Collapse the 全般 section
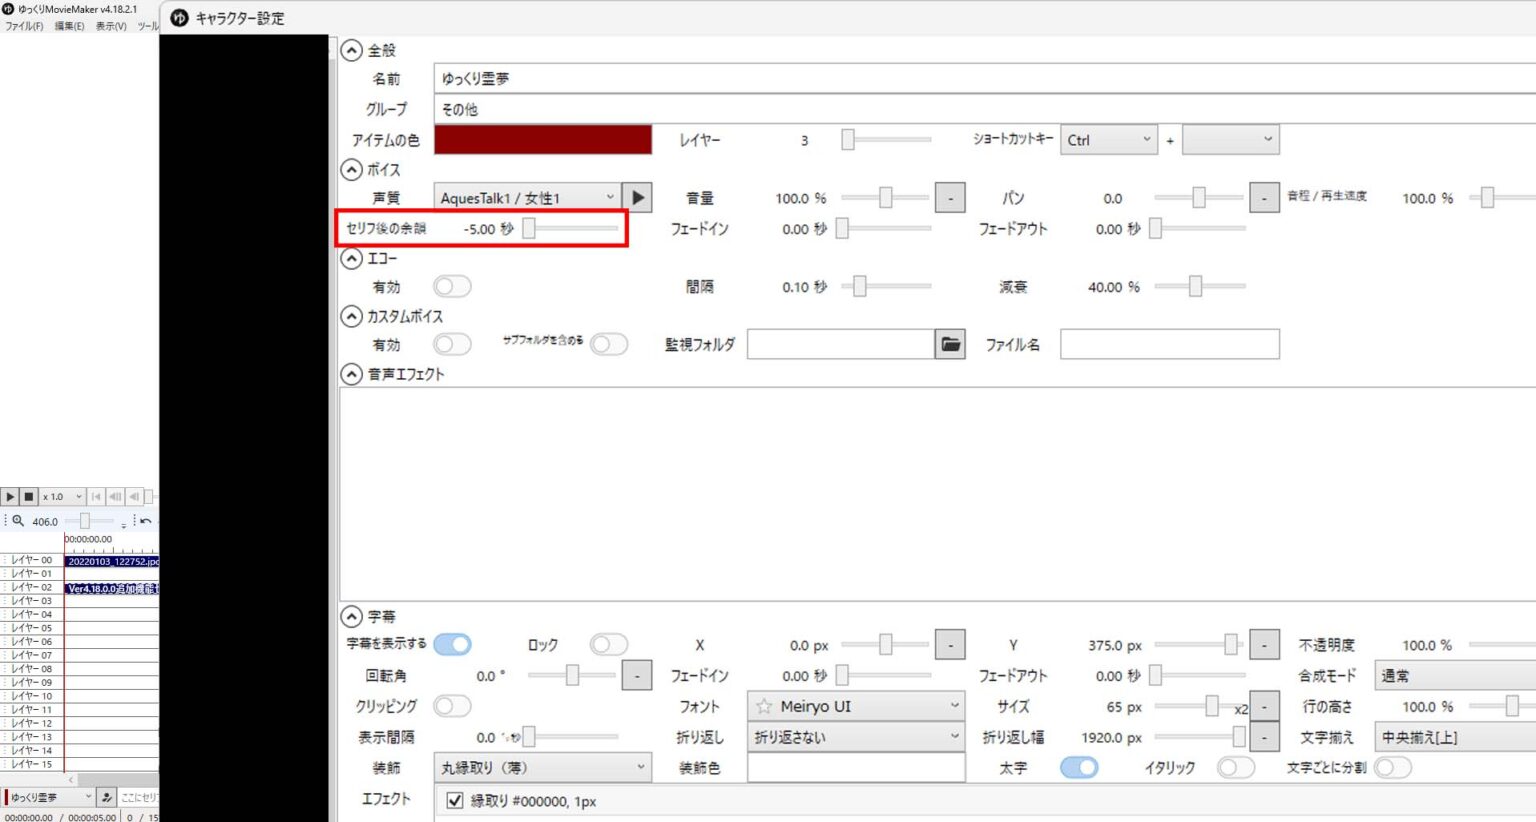Viewport: 1536px width, 822px height. [351, 50]
